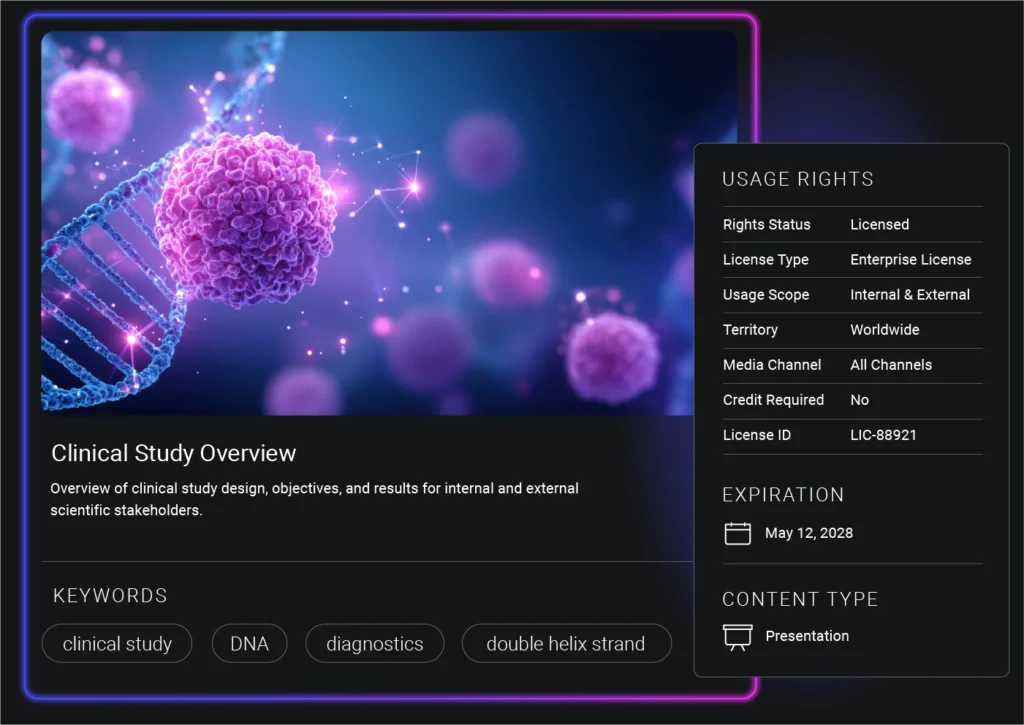This screenshot has width=1024, height=725.
Task: Select the 'Licensed' status value
Action: tap(880, 225)
